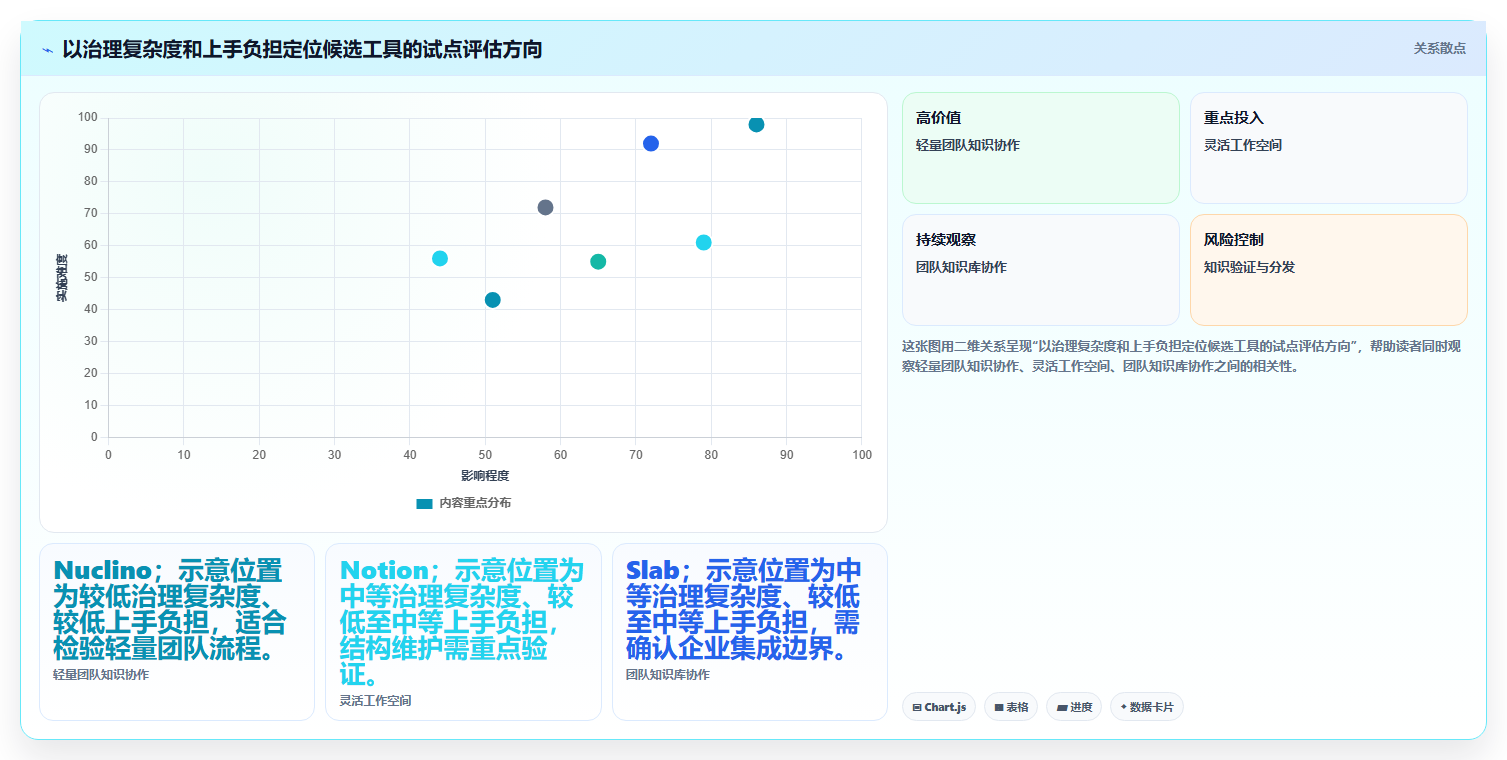The height and width of the screenshot is (760, 1507).
Task: Click the 实施难度 y-axis title
Action: coord(61,278)
